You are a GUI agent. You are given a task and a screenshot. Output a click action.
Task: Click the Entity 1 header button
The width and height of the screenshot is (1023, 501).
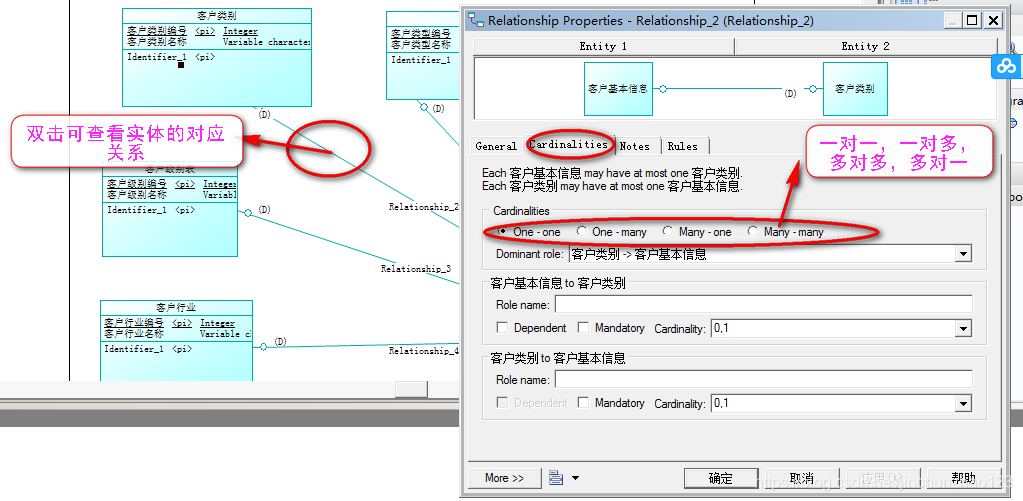click(603, 46)
